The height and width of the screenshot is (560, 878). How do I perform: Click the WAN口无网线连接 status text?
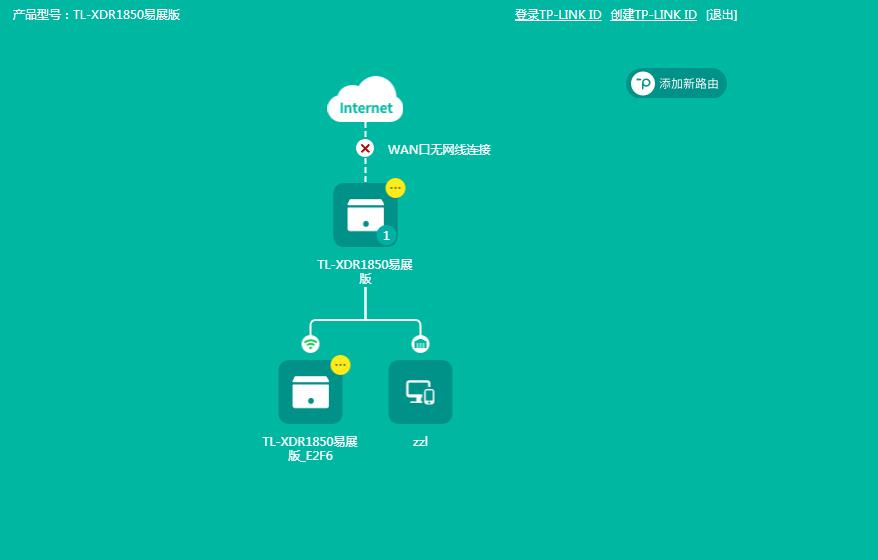[x=439, y=150]
